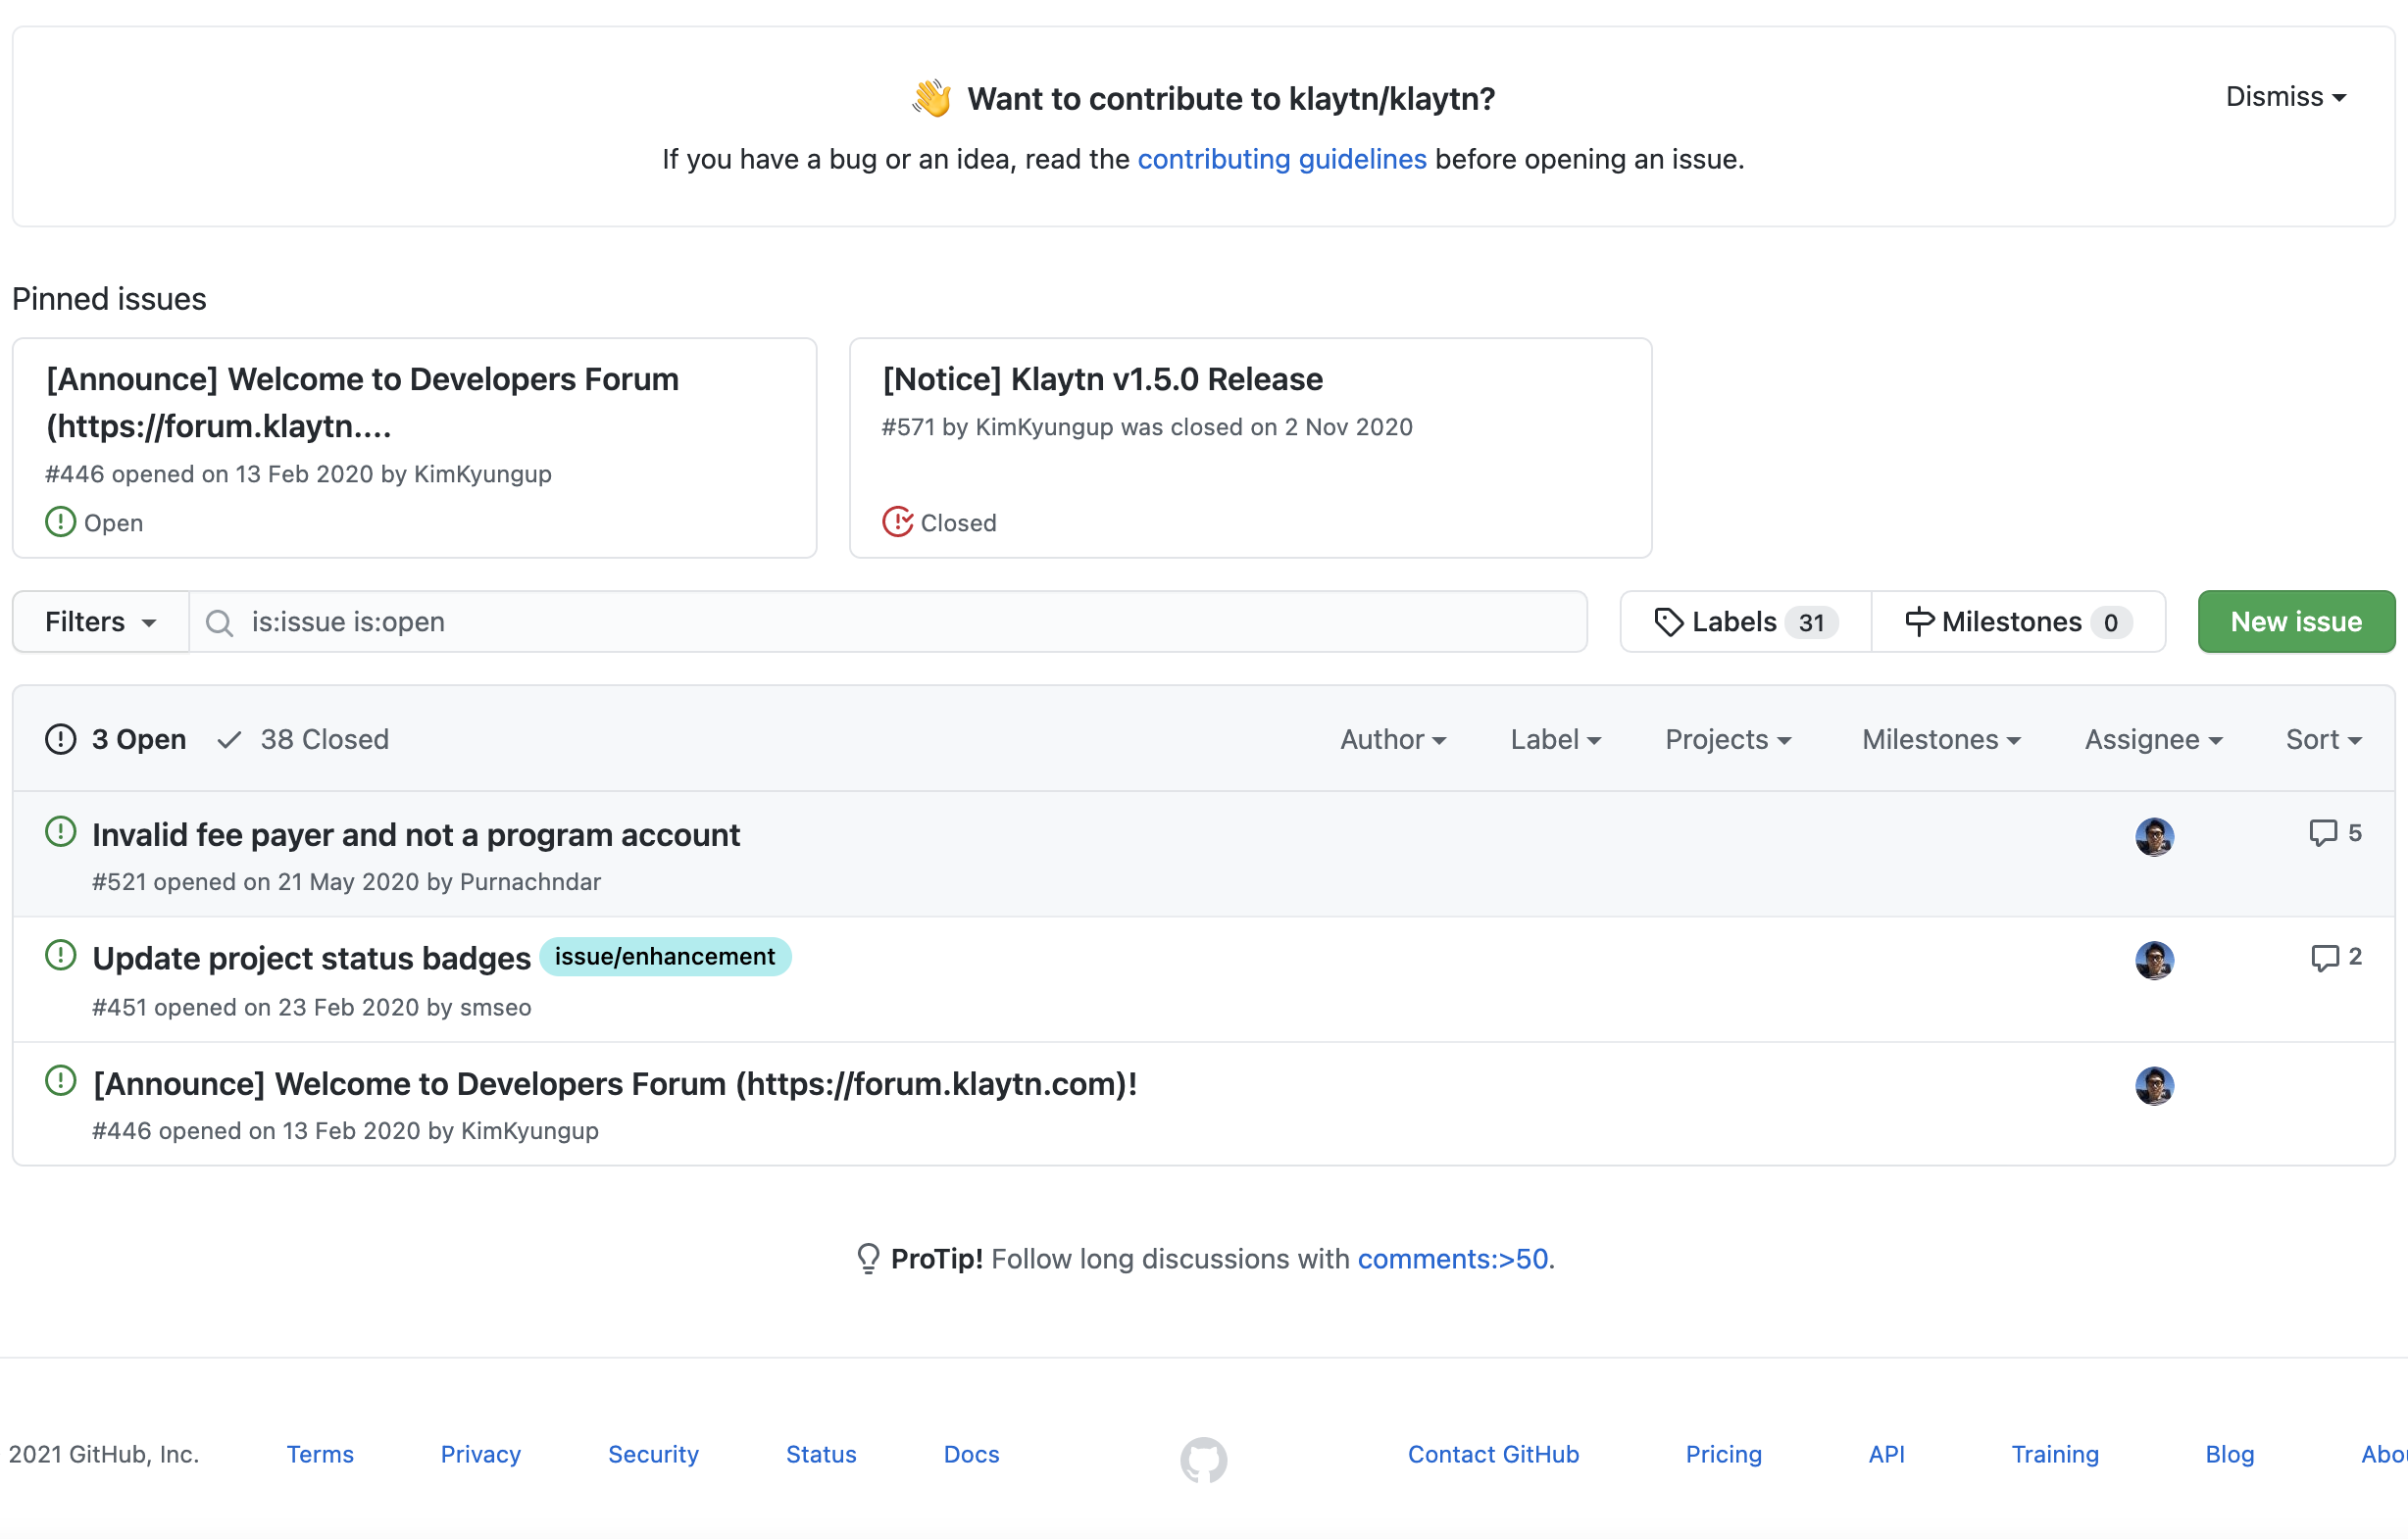Expand the Author filter menu

(1392, 739)
